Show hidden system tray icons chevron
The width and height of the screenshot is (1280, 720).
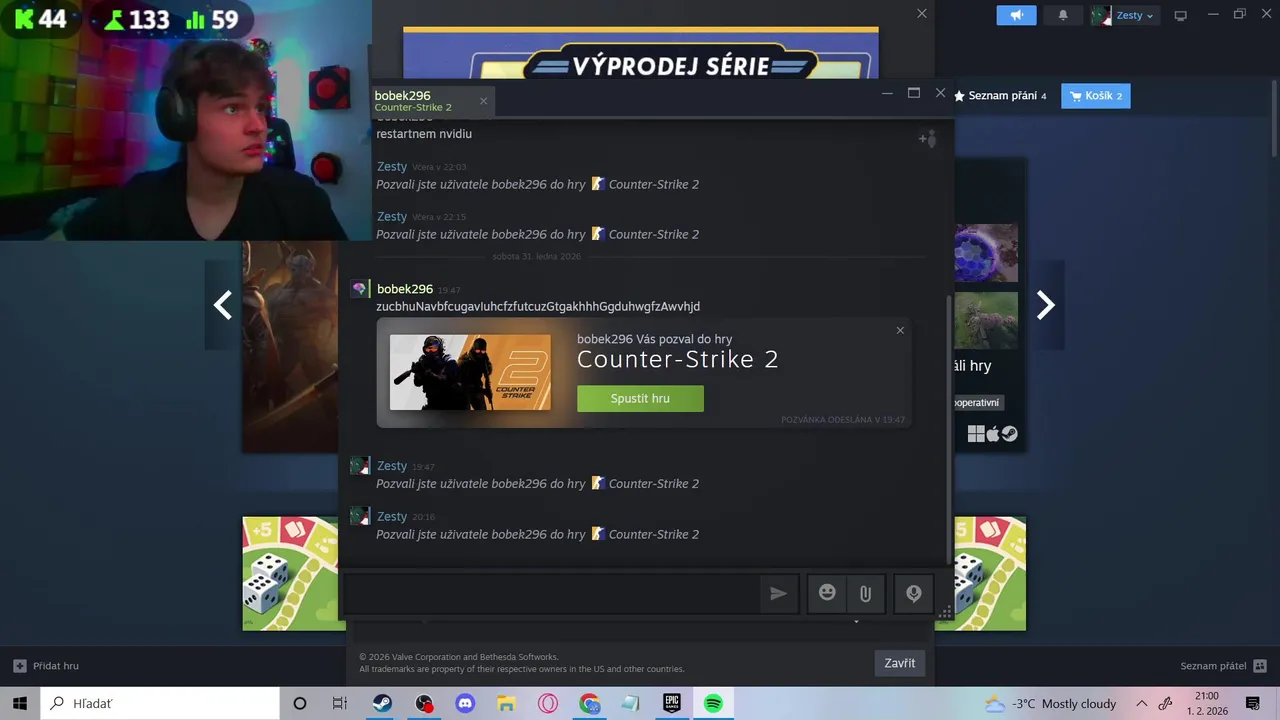pyautogui.click(x=1141, y=703)
